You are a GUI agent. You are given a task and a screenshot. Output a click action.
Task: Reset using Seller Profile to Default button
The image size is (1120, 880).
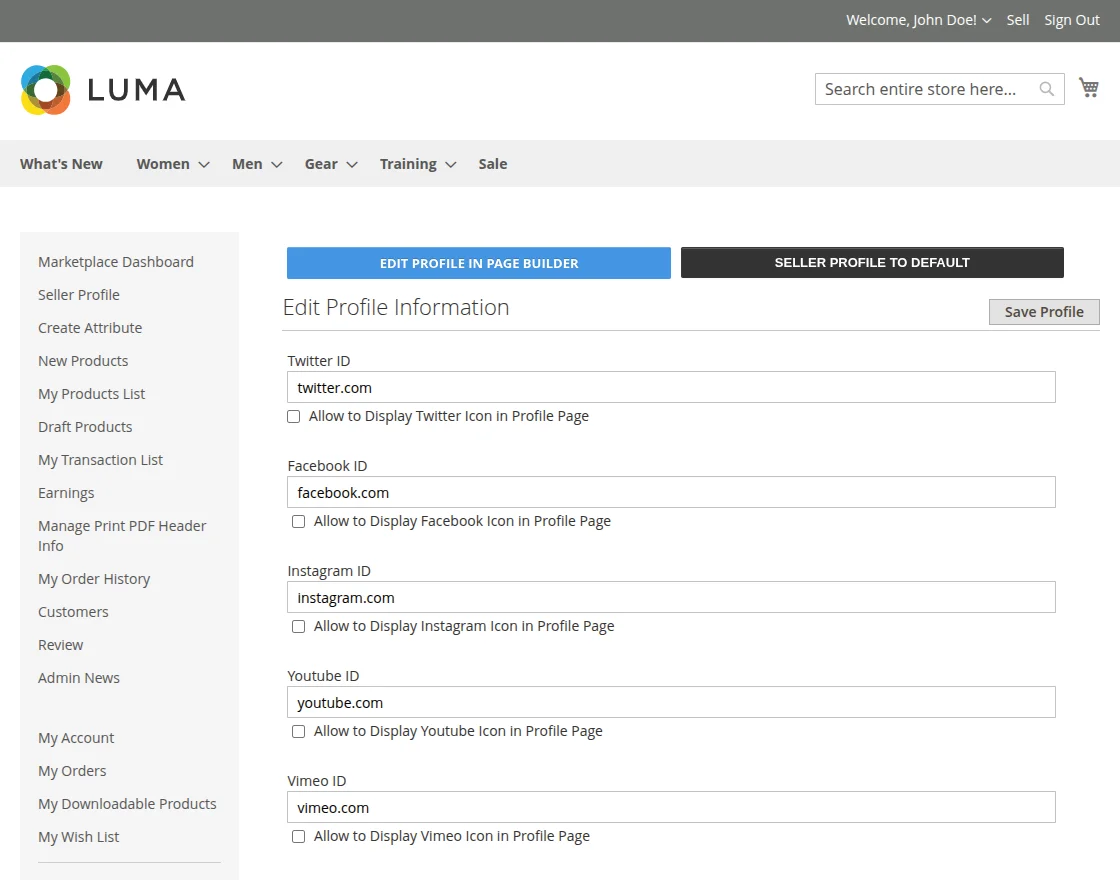(871, 263)
